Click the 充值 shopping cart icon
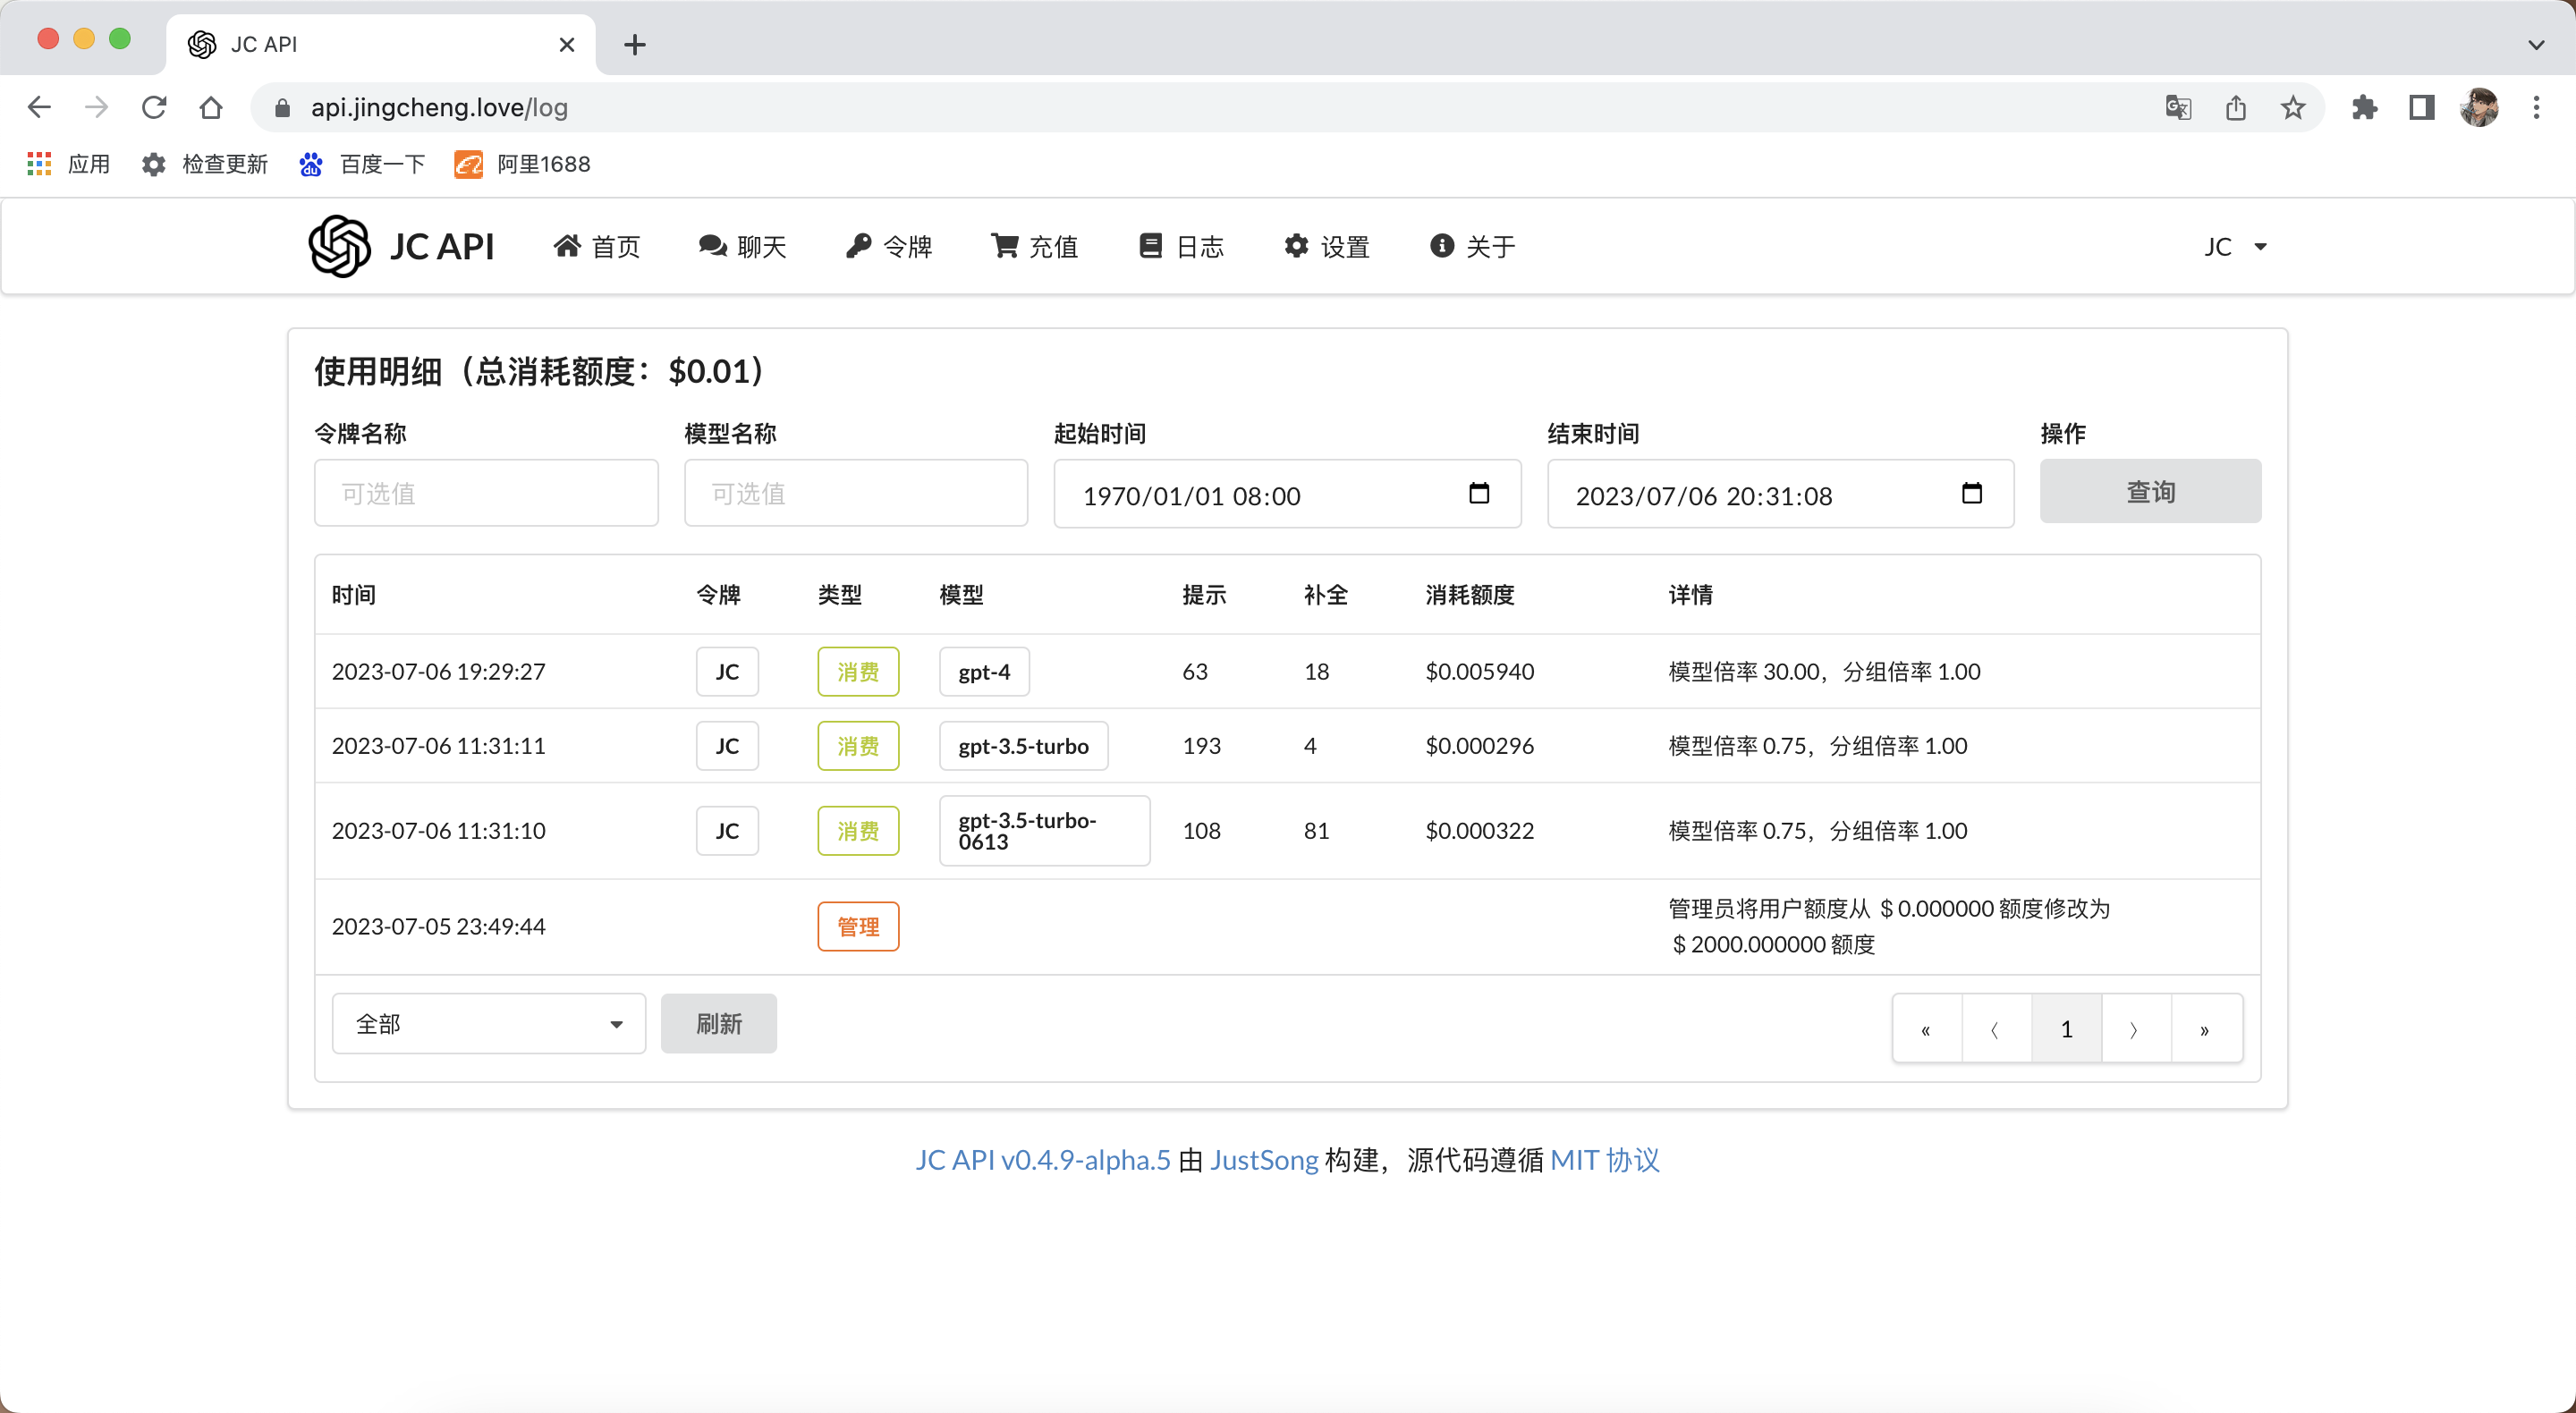This screenshot has width=2576, height=1413. 1004,246
